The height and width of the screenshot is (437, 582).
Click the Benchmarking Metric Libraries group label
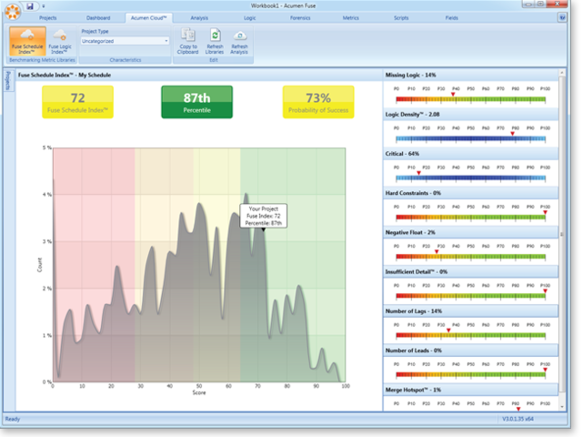pyautogui.click(x=42, y=60)
